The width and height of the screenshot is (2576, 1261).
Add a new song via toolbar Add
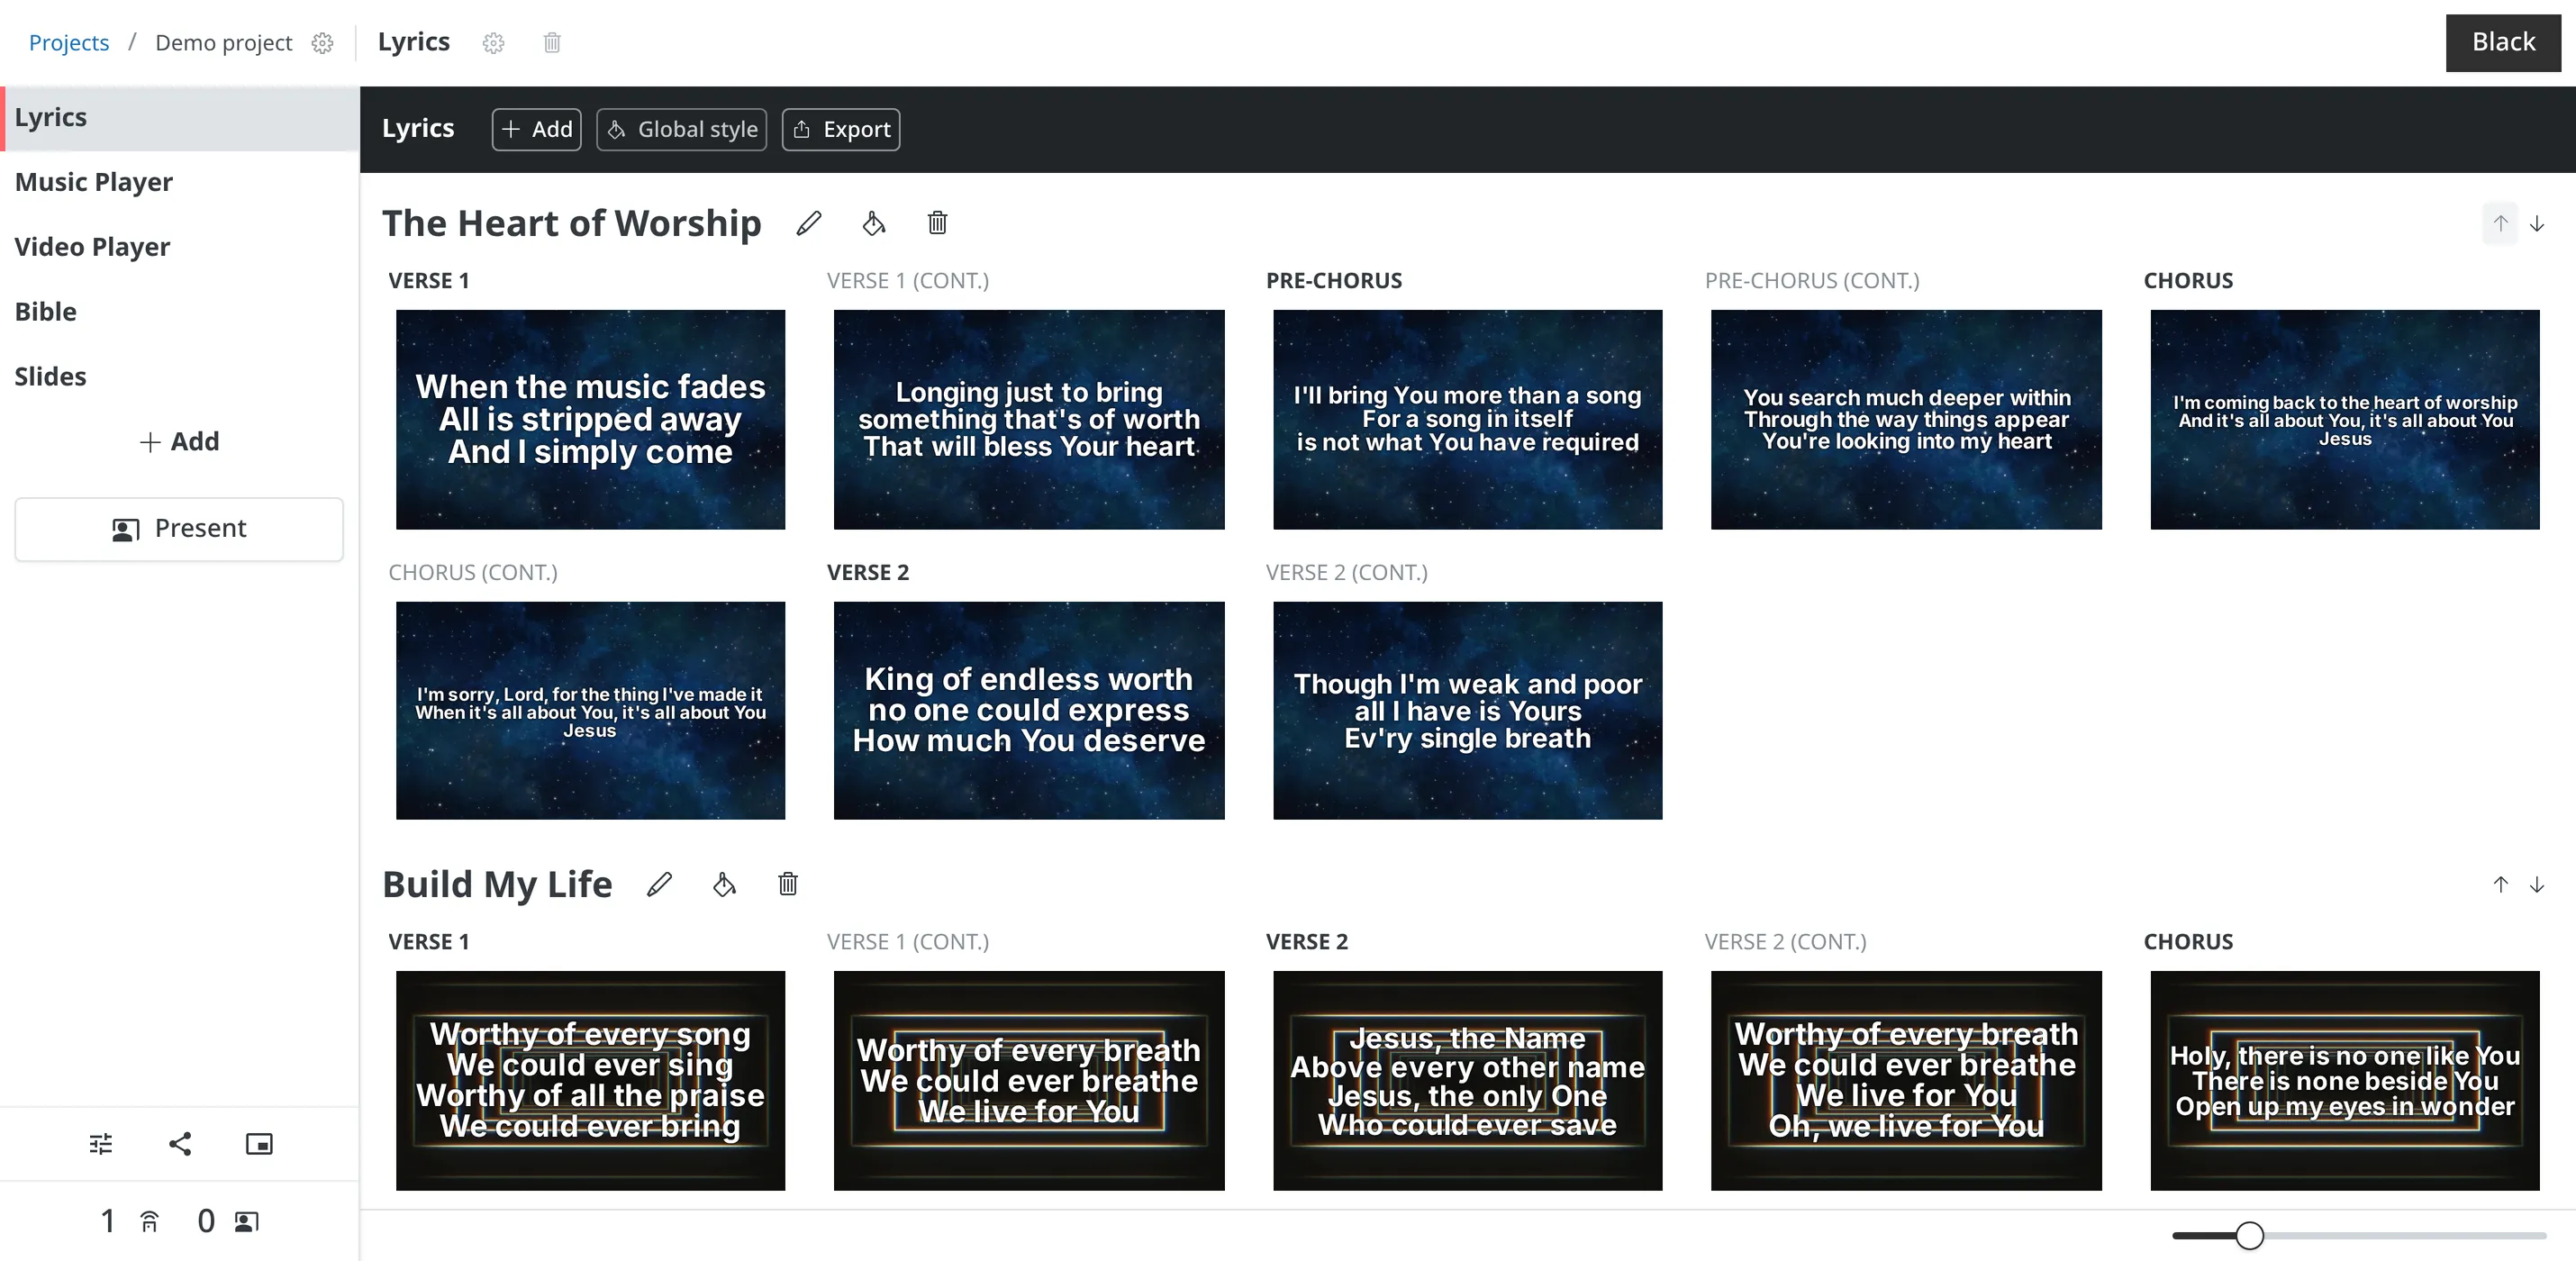(x=537, y=130)
